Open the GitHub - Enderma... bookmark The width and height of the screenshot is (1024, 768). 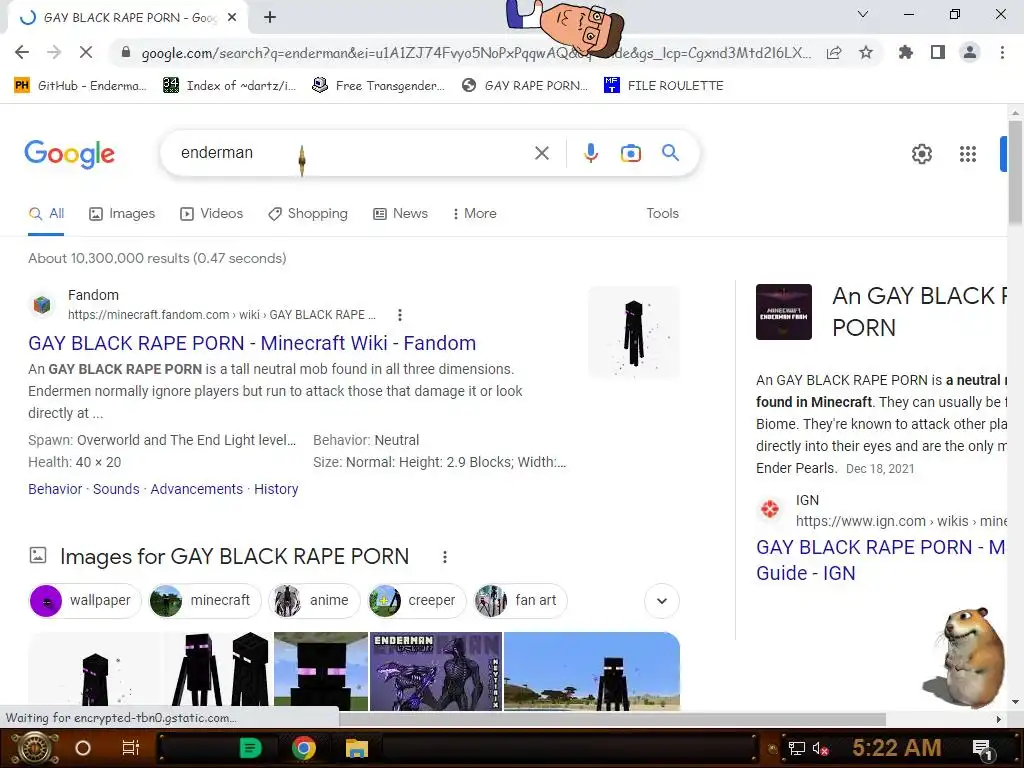[x=80, y=86]
